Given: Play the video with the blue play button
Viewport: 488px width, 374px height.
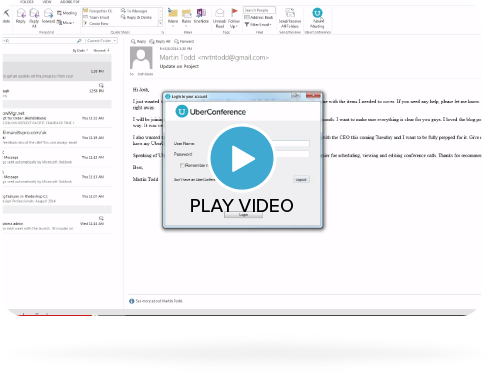Looking at the screenshot, I should click(242, 158).
